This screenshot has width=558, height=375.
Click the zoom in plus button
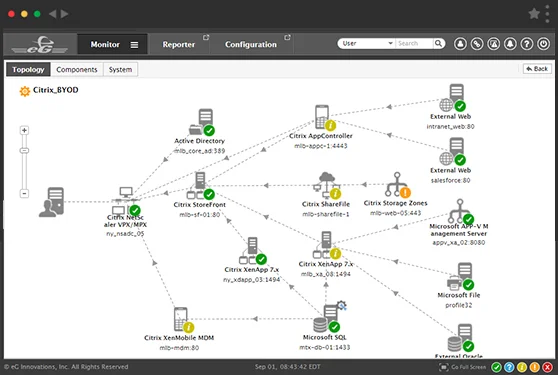(x=24, y=130)
